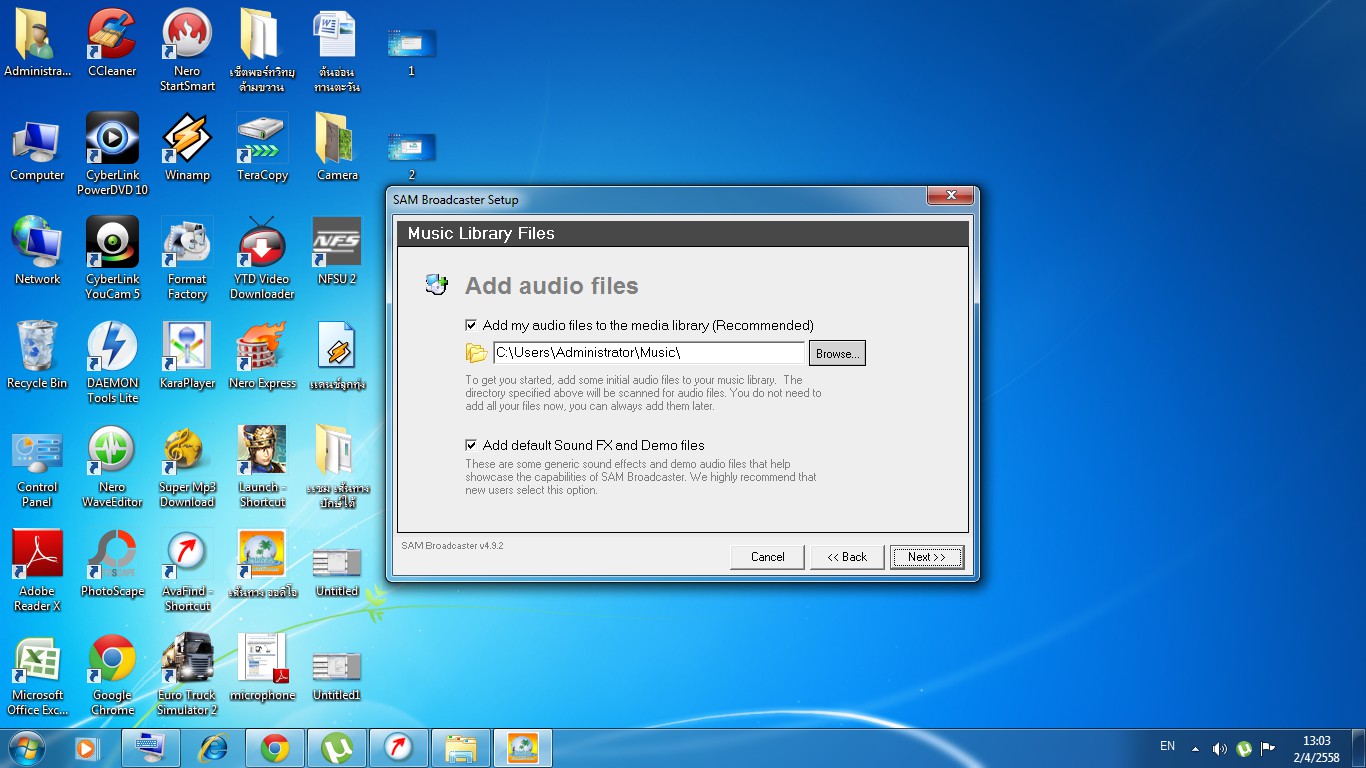1366x768 pixels.
Task: Launch the Euro Truck Simulator 2 shortcut
Action: (x=187, y=675)
